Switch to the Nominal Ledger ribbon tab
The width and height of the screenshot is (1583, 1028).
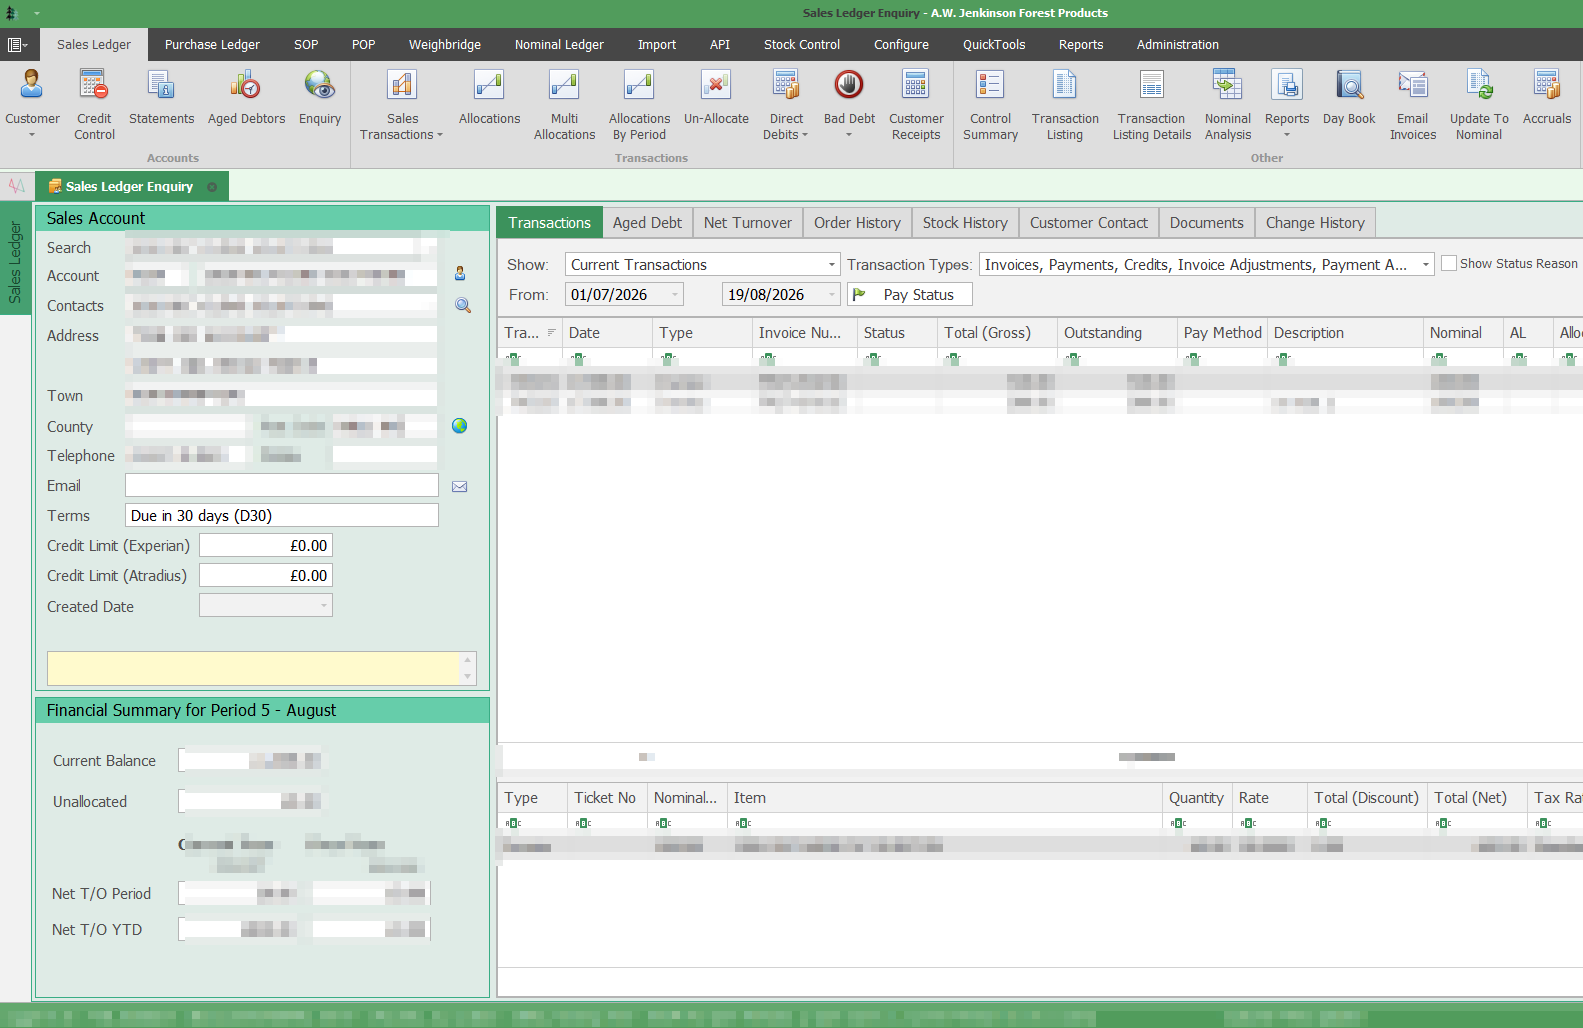point(559,45)
